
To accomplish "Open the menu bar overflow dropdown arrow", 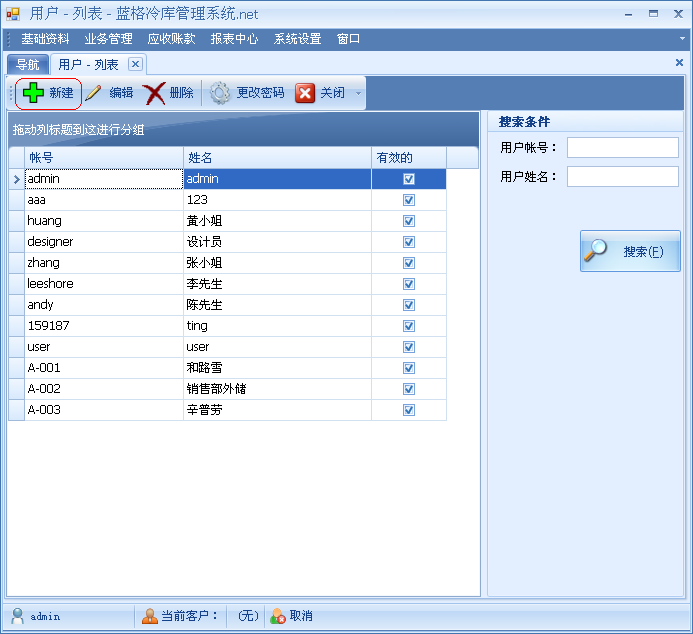I will click(682, 39).
